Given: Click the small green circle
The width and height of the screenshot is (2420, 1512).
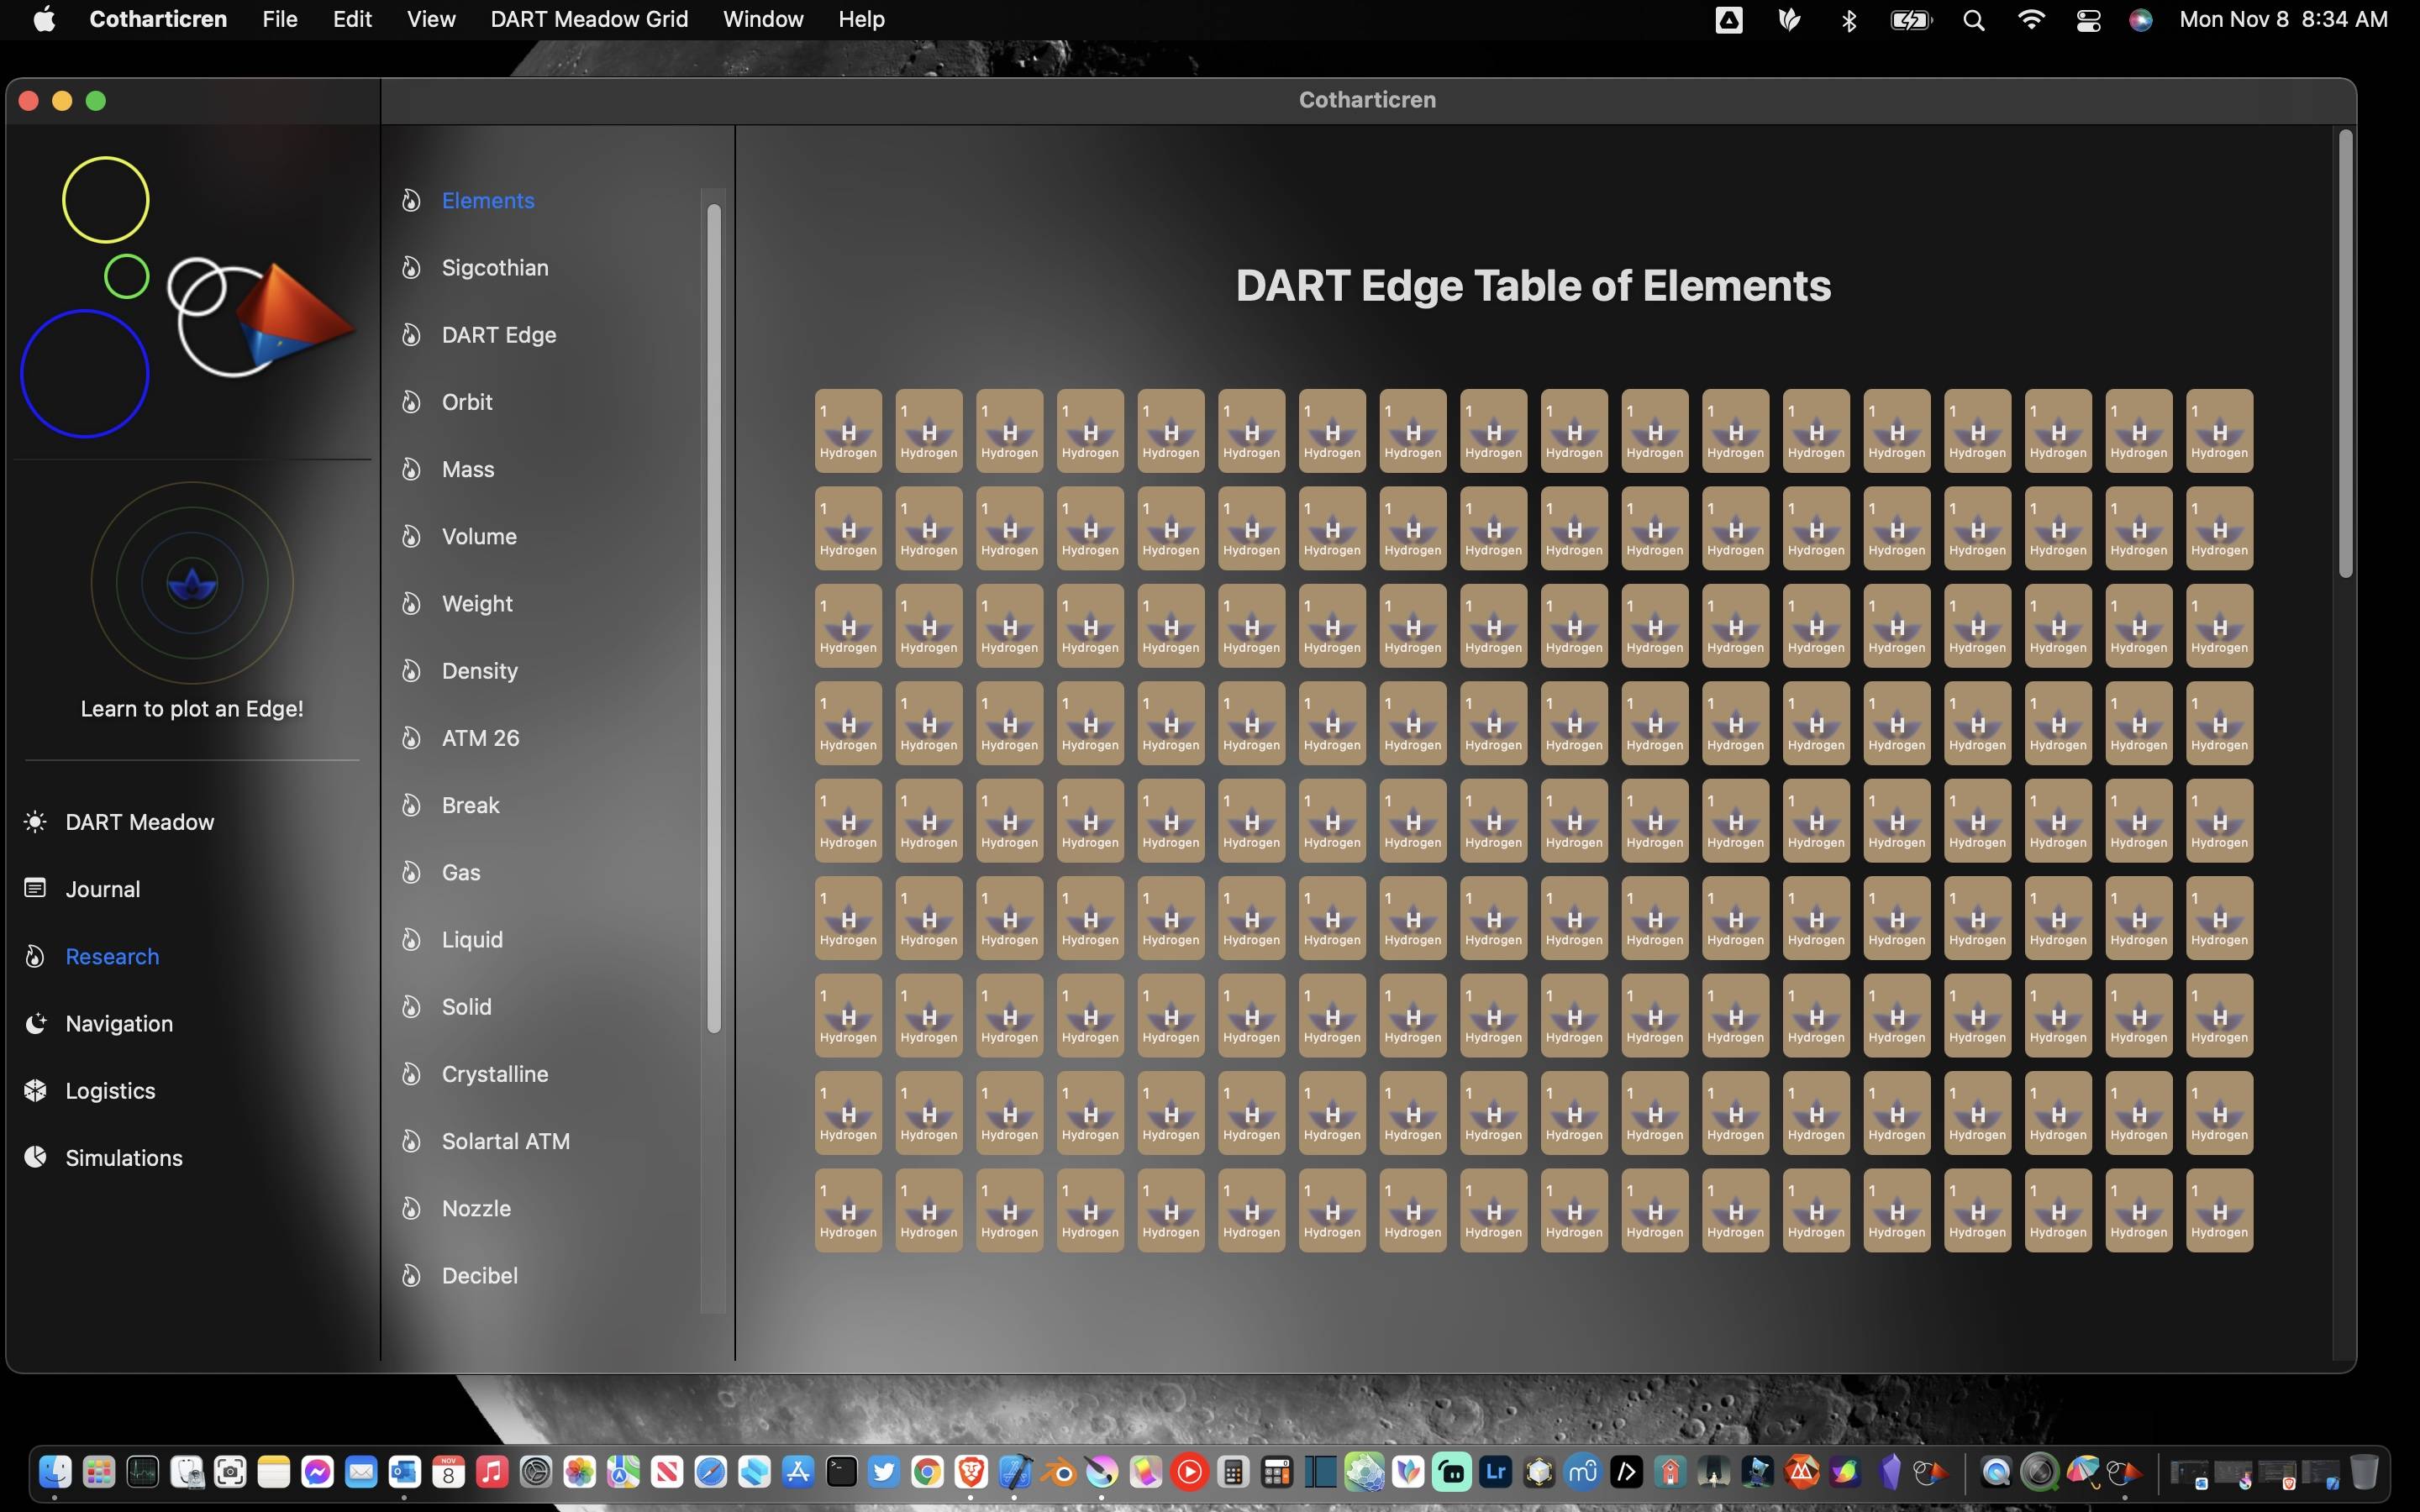Looking at the screenshot, I should [x=127, y=276].
